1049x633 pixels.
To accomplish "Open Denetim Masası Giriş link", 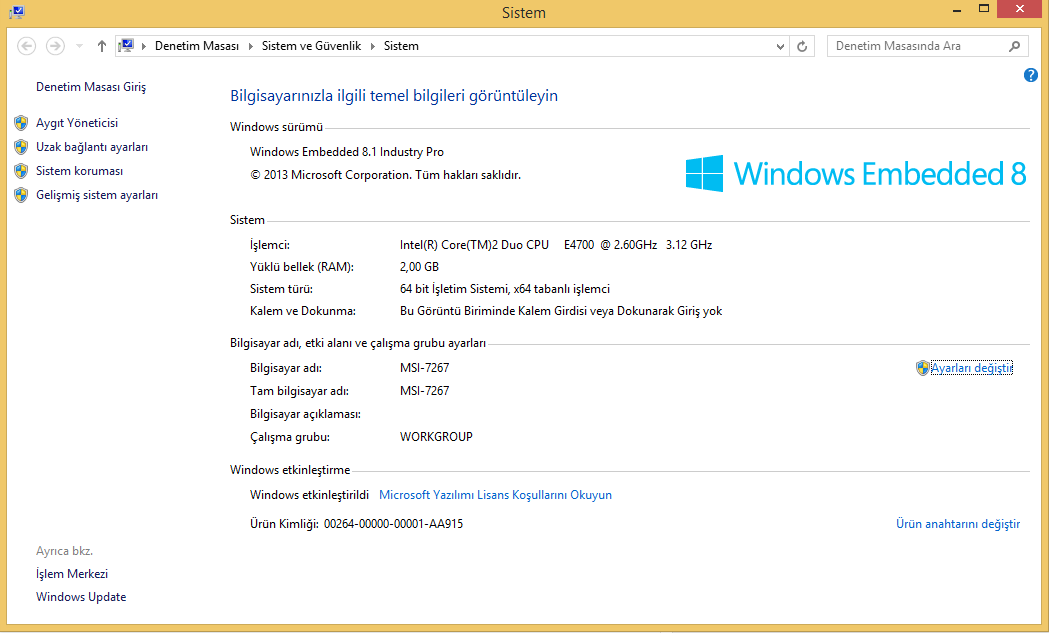I will pyautogui.click(x=91, y=86).
